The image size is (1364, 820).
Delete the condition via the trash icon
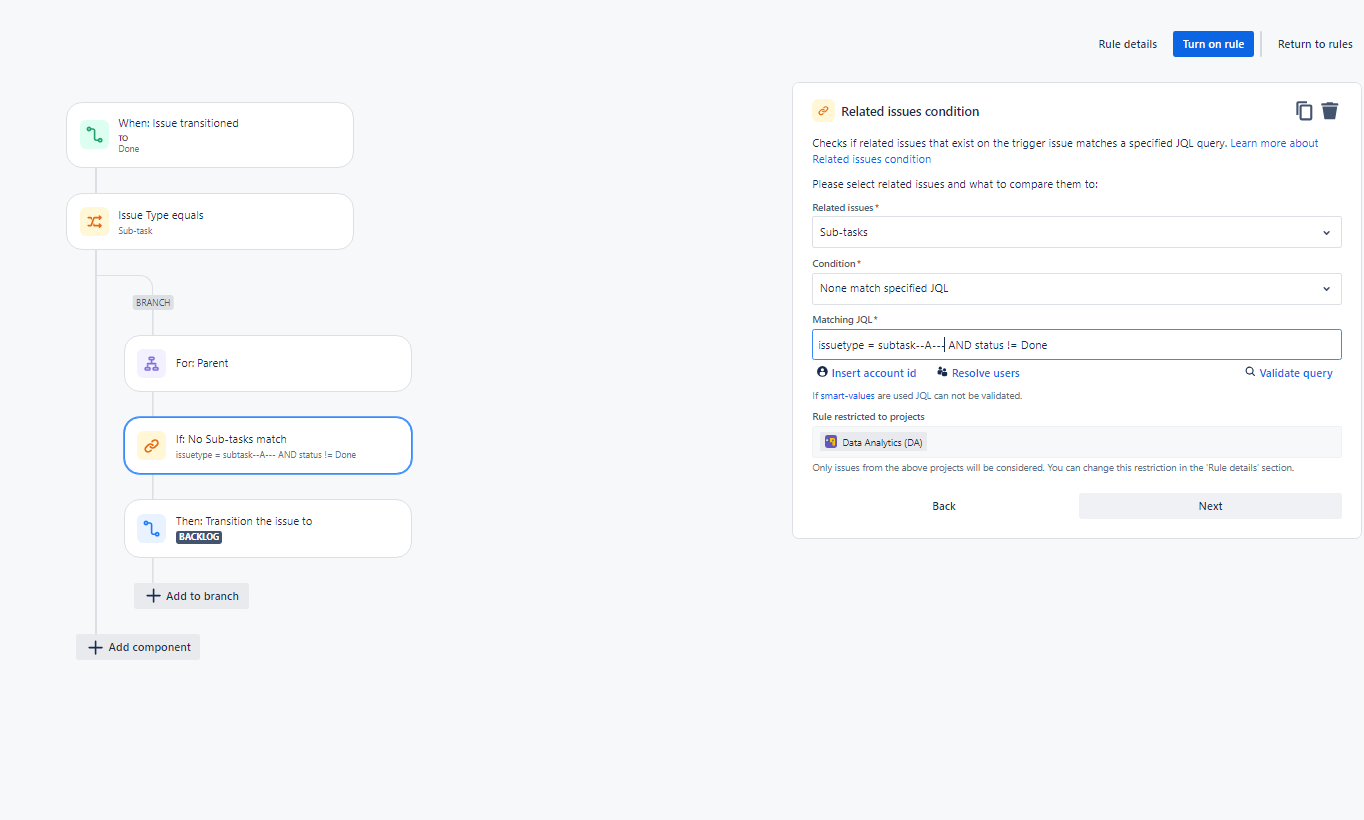(1330, 110)
